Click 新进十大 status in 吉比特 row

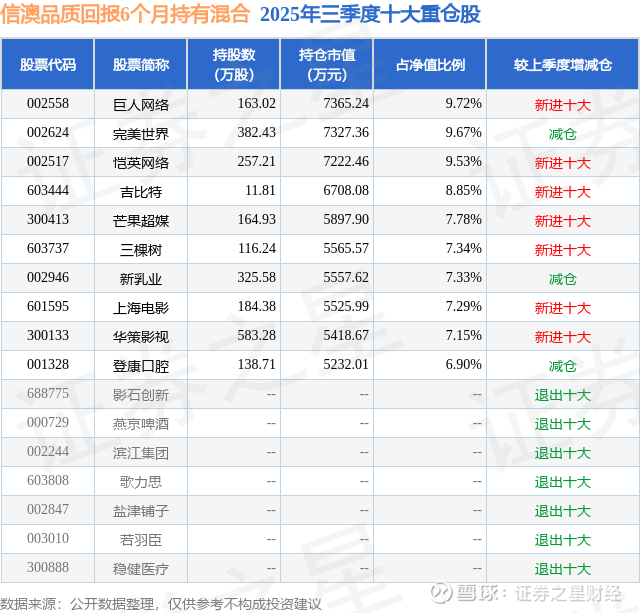click(563, 192)
